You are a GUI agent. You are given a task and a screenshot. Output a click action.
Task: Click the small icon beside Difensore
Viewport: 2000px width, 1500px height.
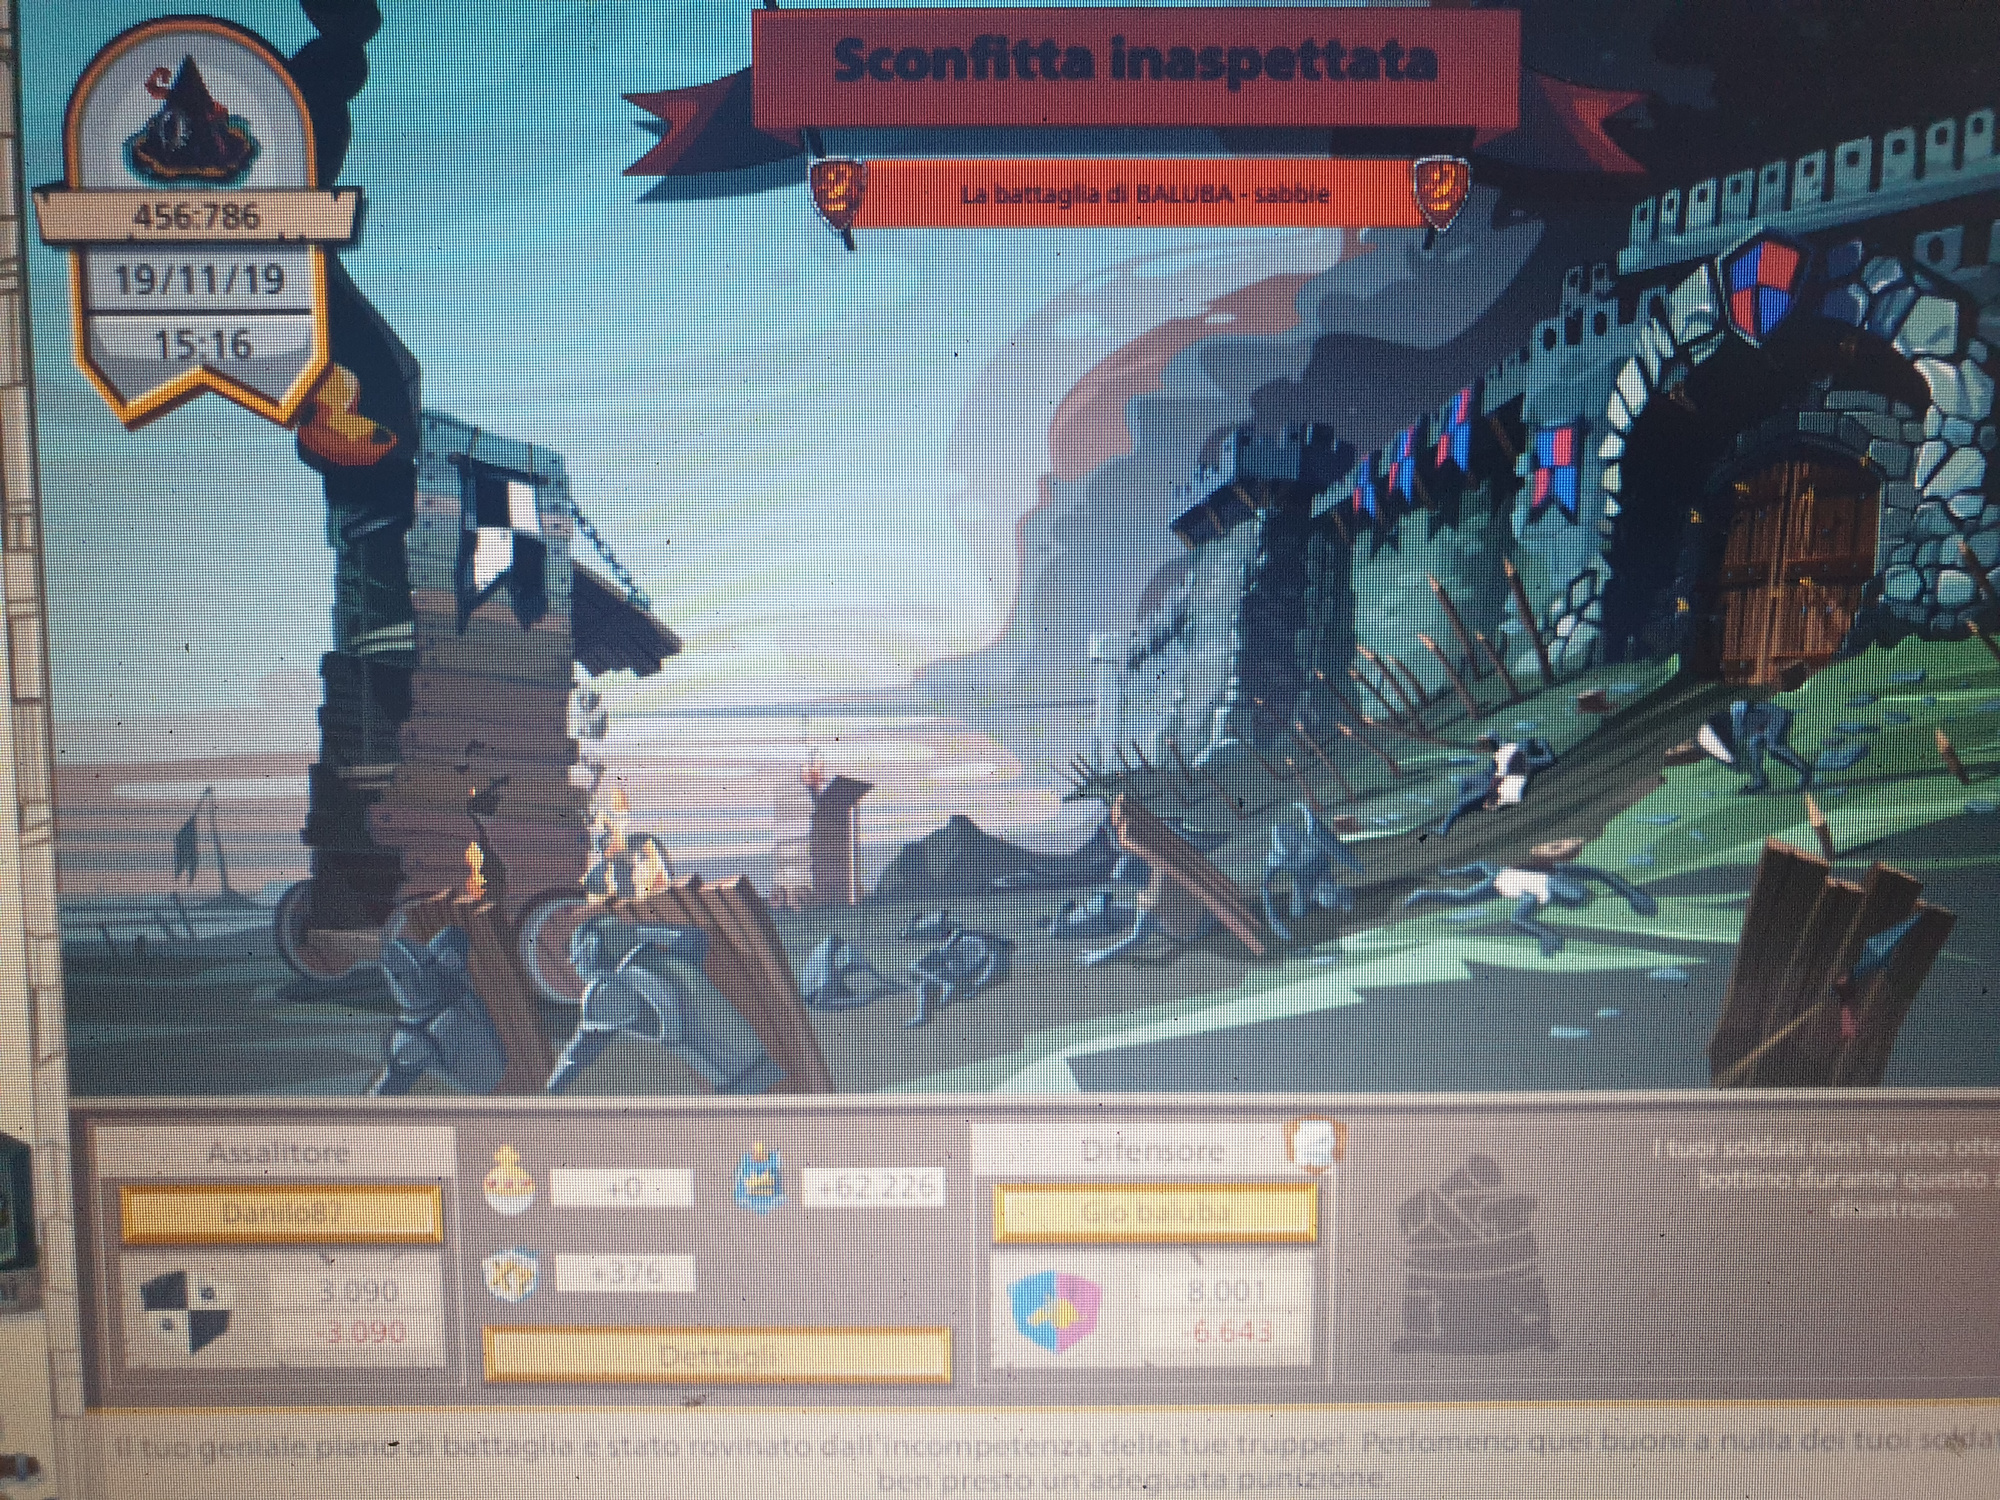tap(1316, 1146)
